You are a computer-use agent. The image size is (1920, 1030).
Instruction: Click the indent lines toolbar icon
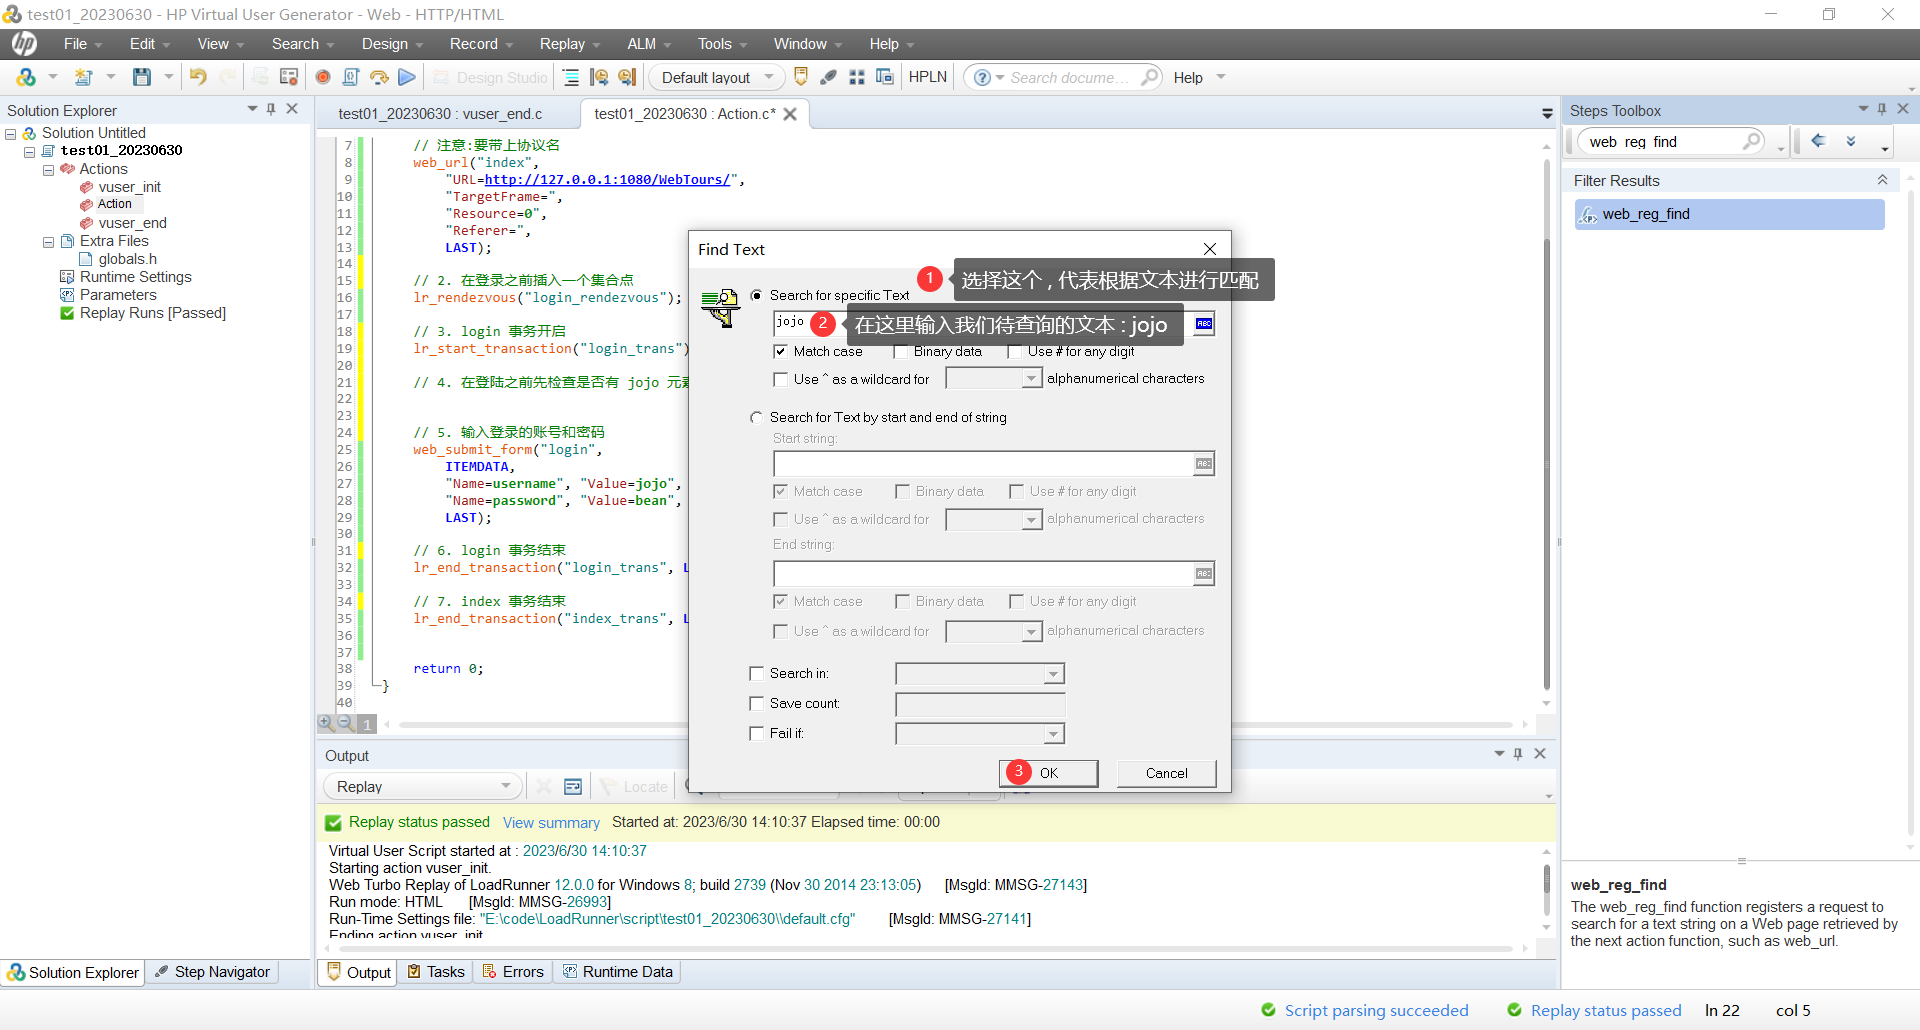tap(571, 77)
